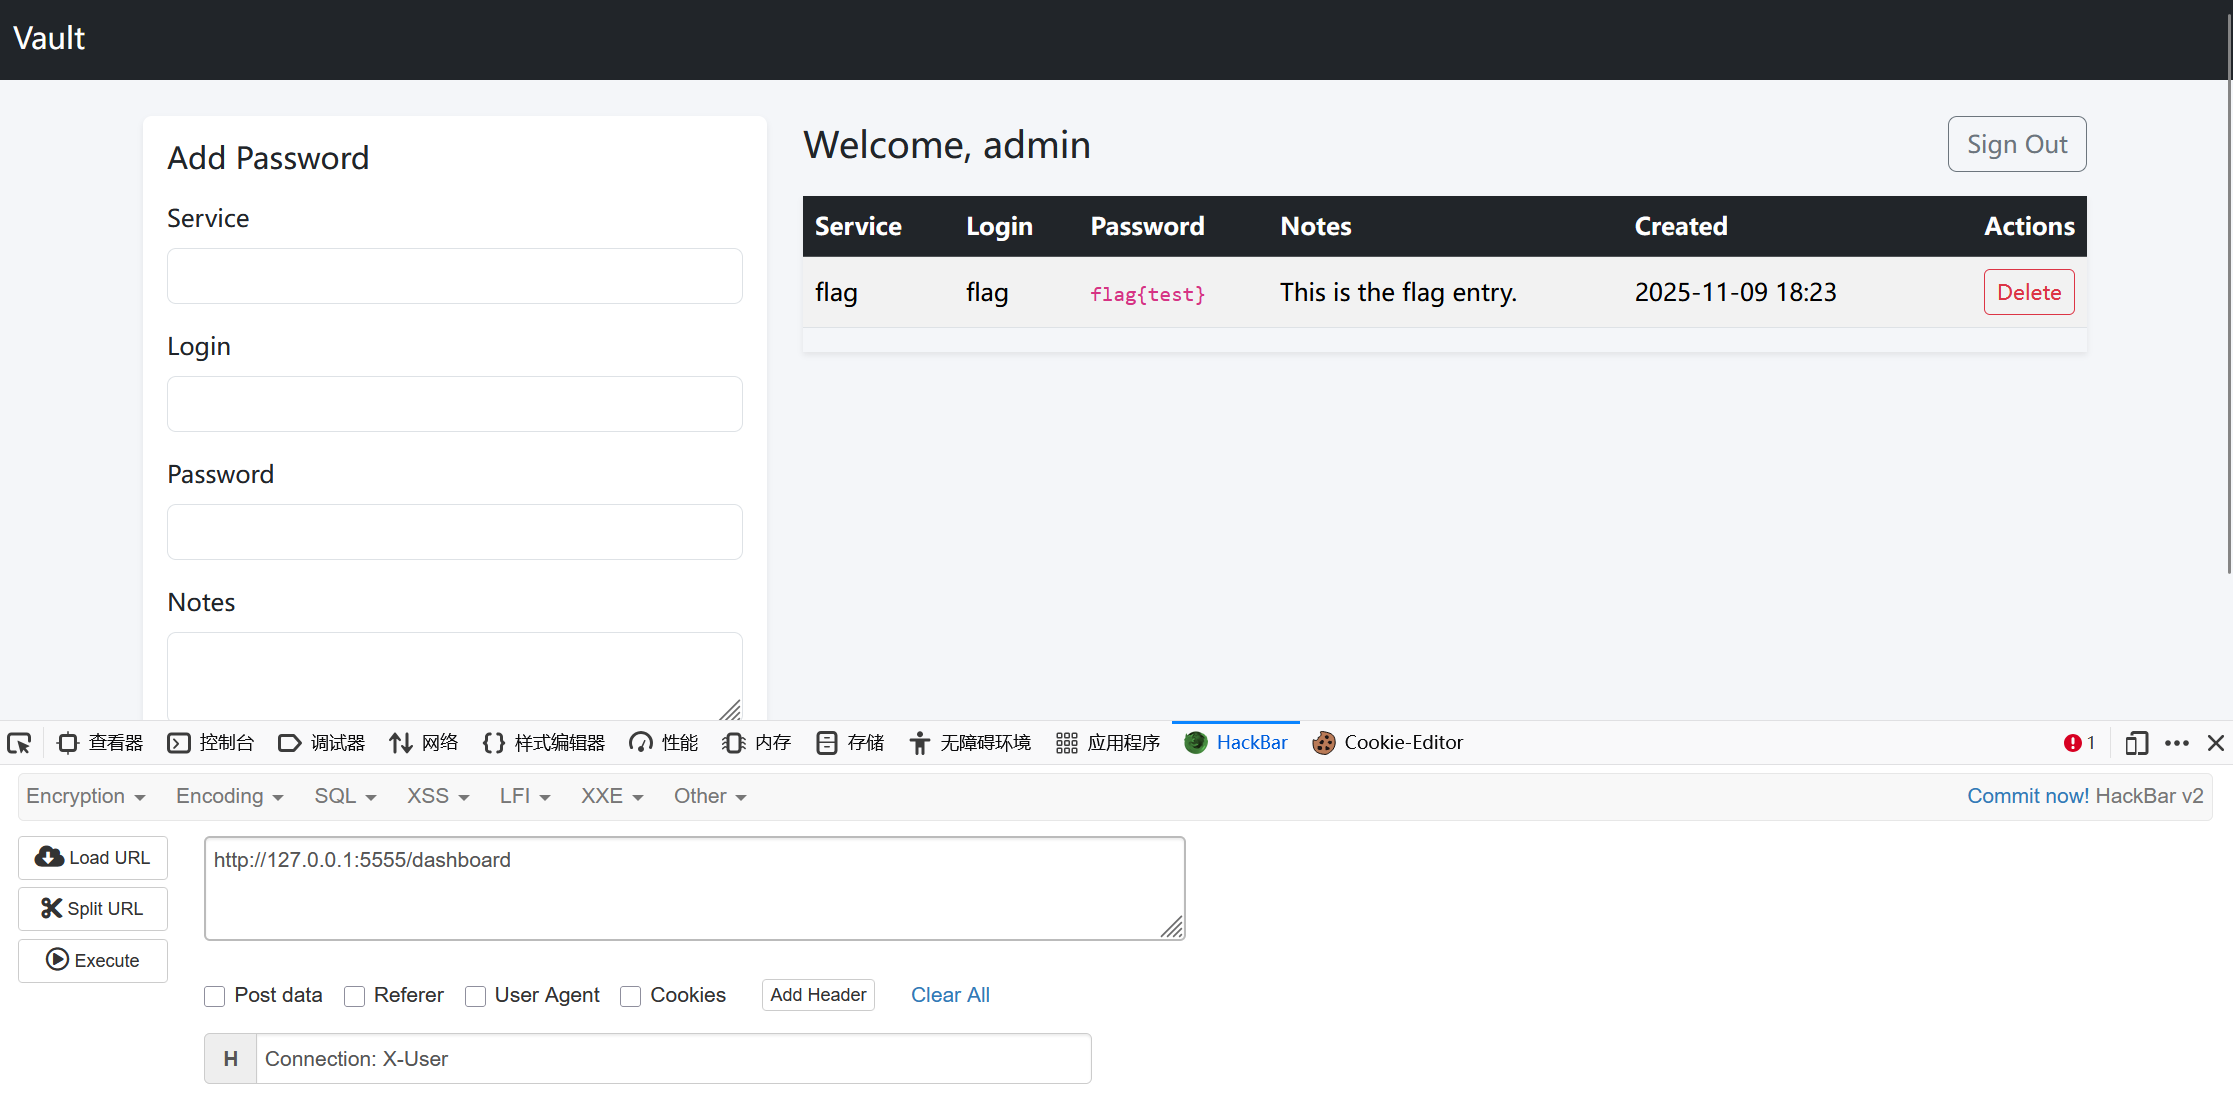
Task: Delete the flag password entry
Action: tap(2028, 292)
